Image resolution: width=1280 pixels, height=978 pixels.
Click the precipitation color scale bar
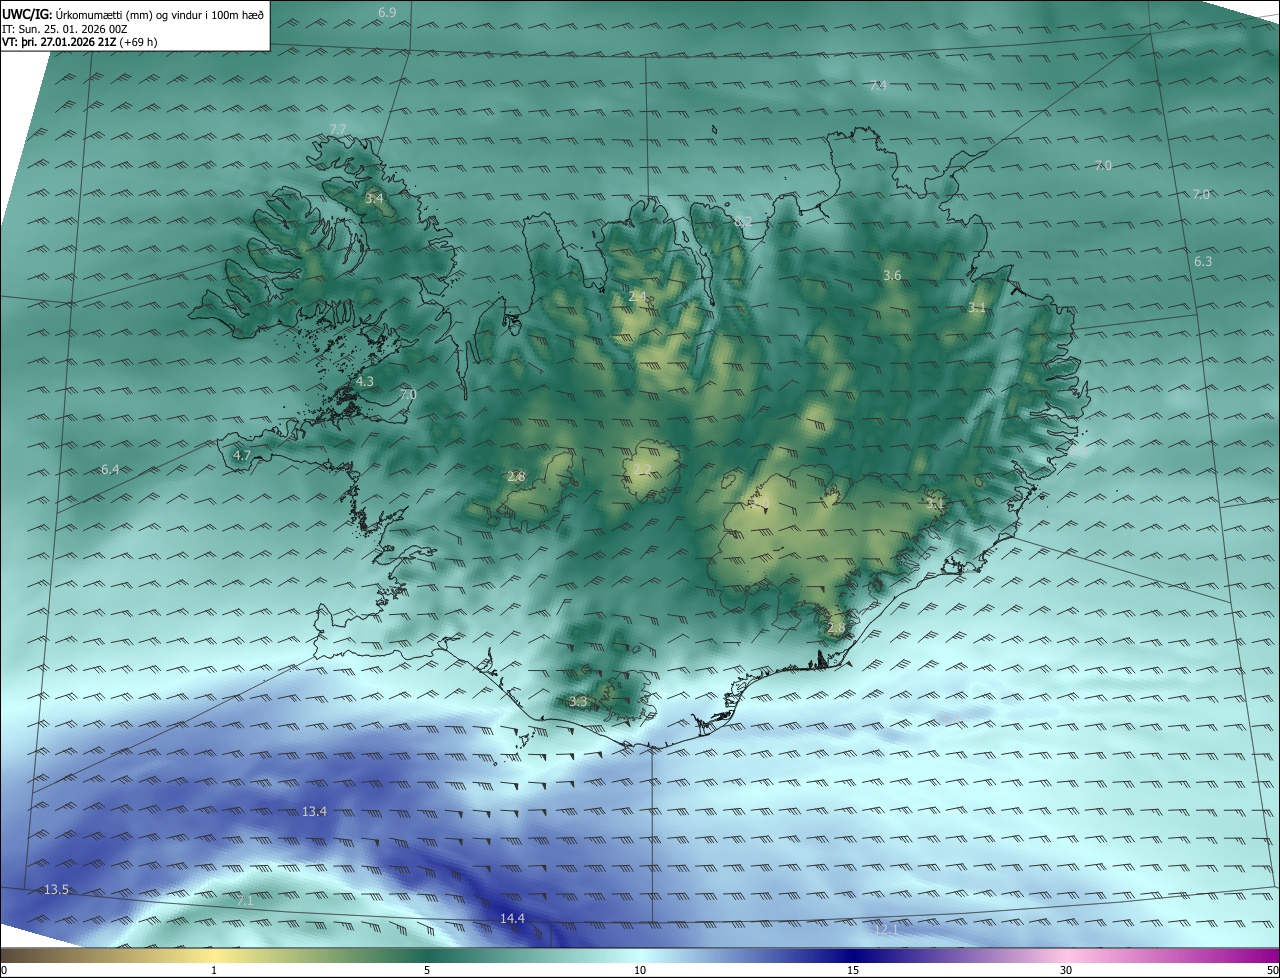point(640,956)
